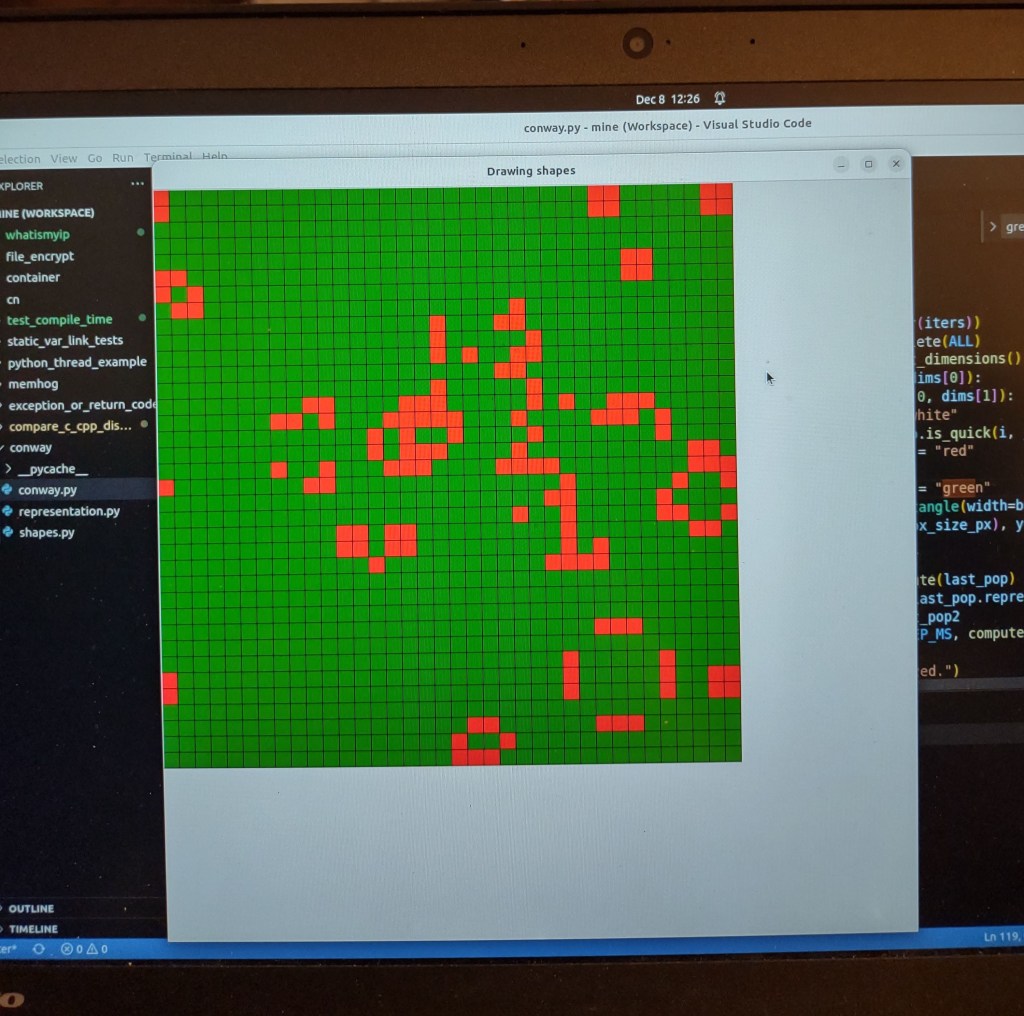Close the Drawing shapes window
Screen dimensions: 1024x1016
pyautogui.click(x=895, y=164)
